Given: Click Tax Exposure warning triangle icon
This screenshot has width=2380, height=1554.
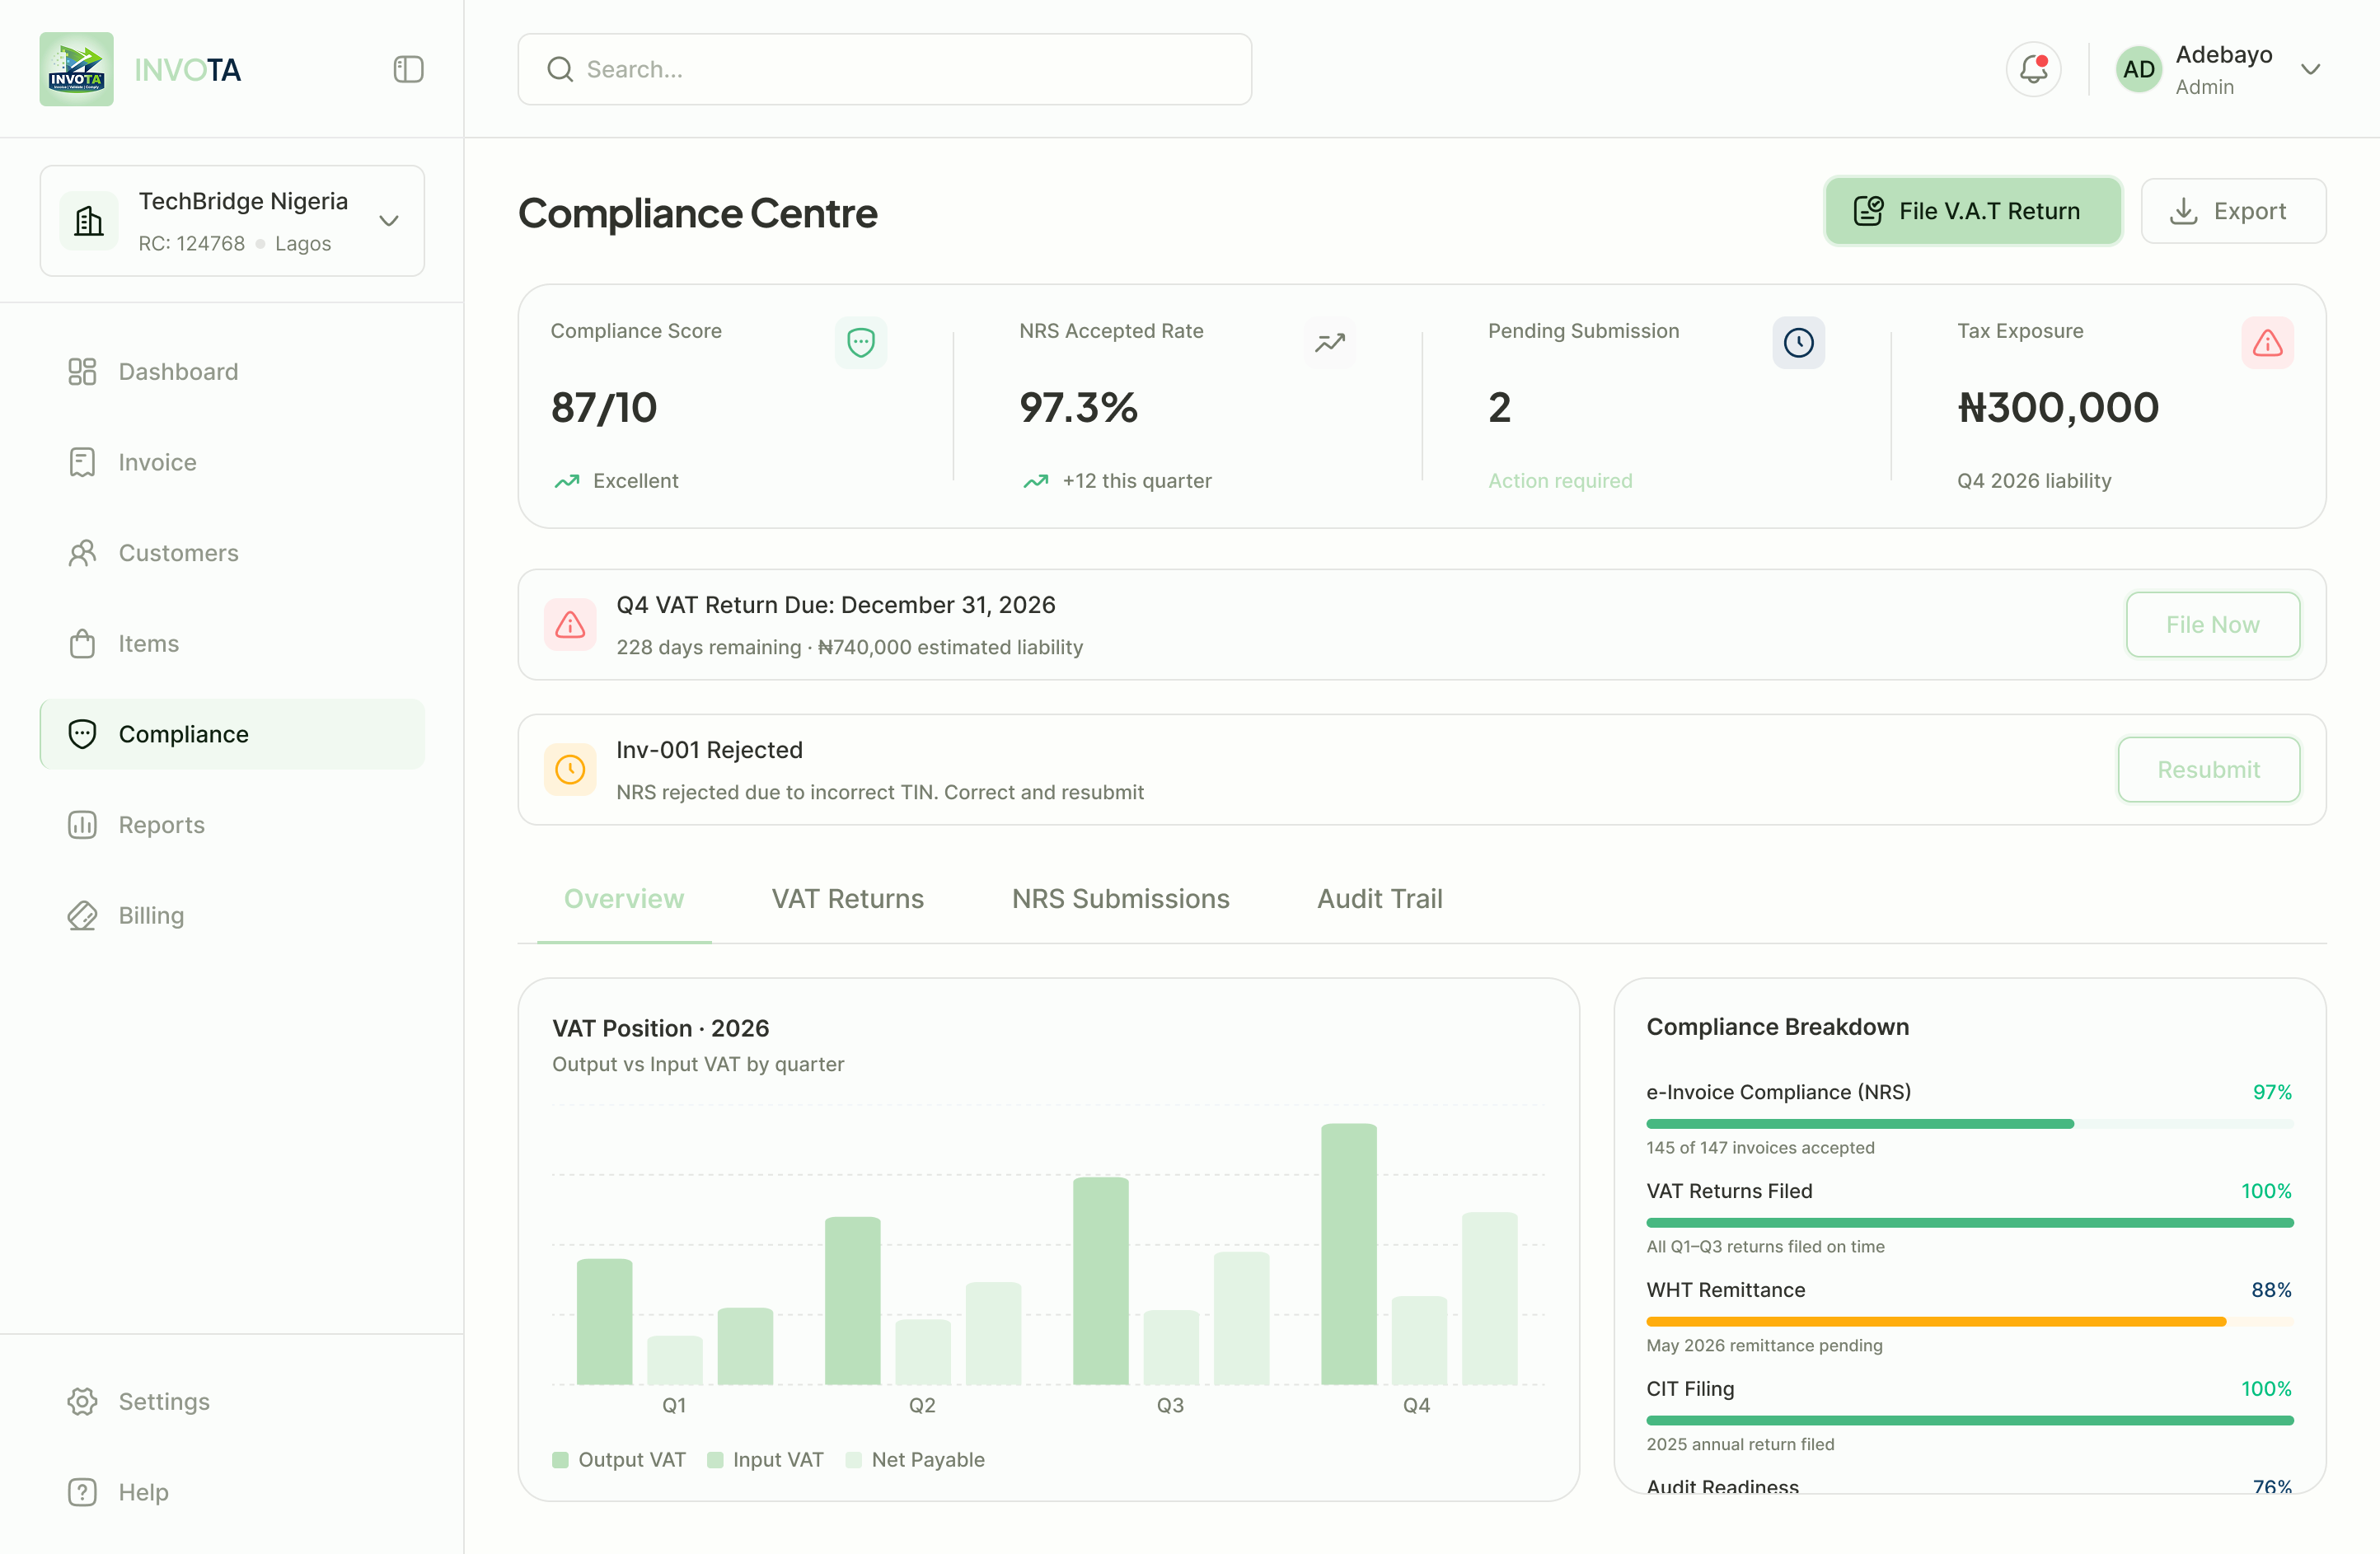Looking at the screenshot, I should tap(2267, 342).
